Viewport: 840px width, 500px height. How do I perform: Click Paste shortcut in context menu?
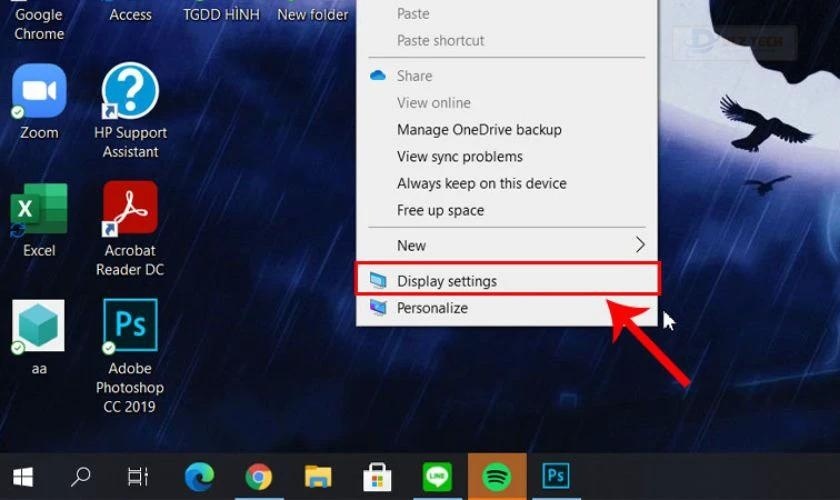click(x=507, y=41)
